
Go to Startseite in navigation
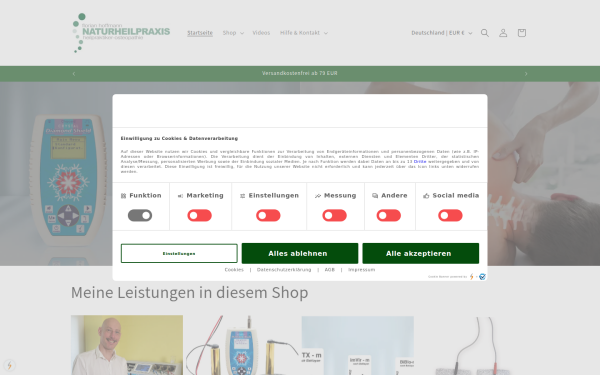[200, 33]
